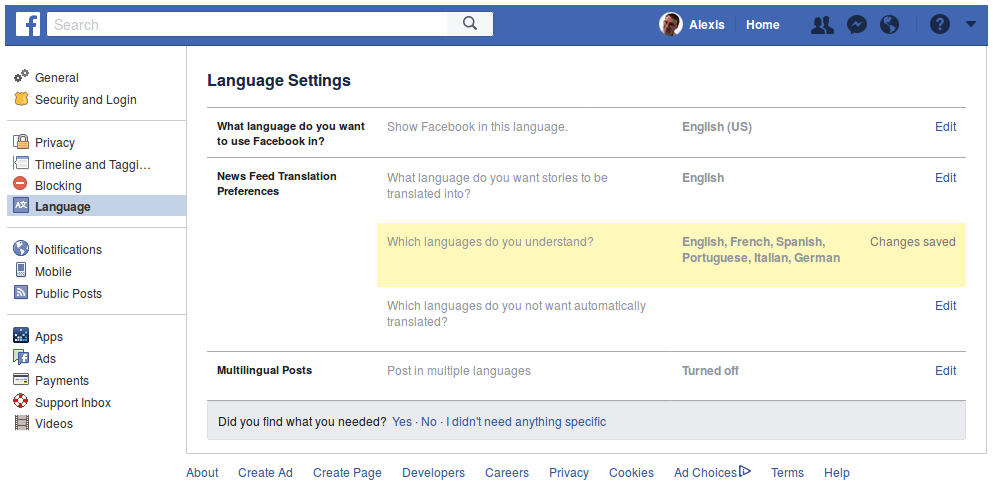Click the Ads sidebar icon

click(x=22, y=357)
